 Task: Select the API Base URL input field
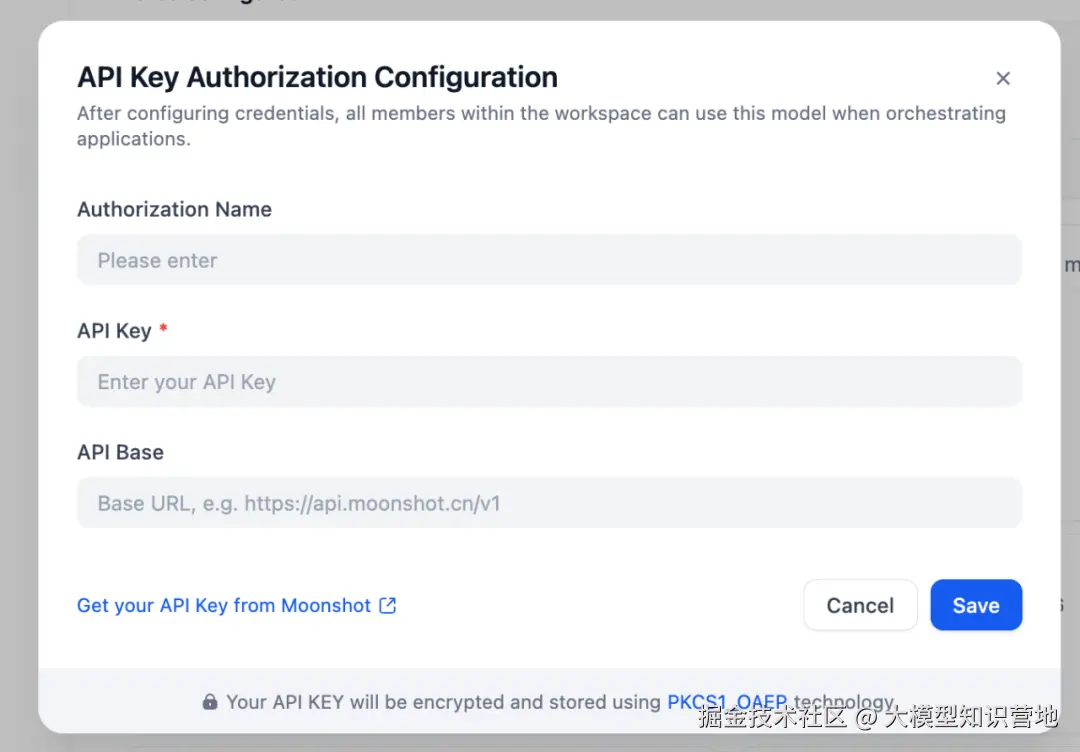click(549, 503)
